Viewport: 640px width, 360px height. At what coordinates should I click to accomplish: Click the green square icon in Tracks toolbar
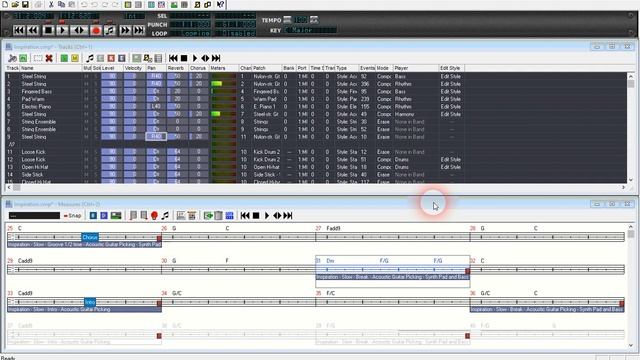[64, 58]
